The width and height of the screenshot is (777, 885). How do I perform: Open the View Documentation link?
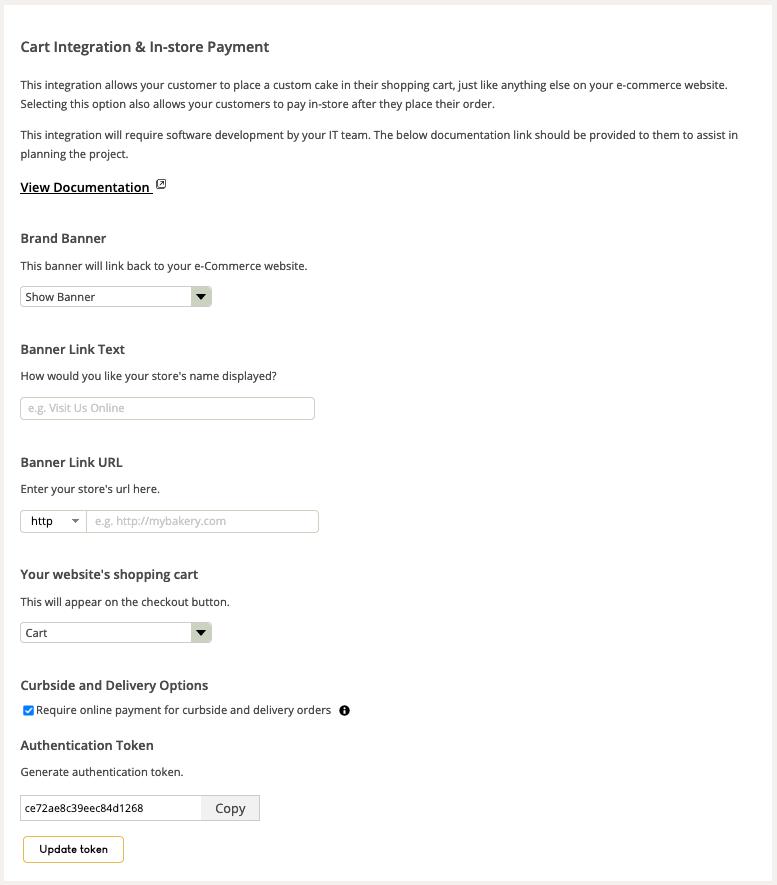point(84,187)
